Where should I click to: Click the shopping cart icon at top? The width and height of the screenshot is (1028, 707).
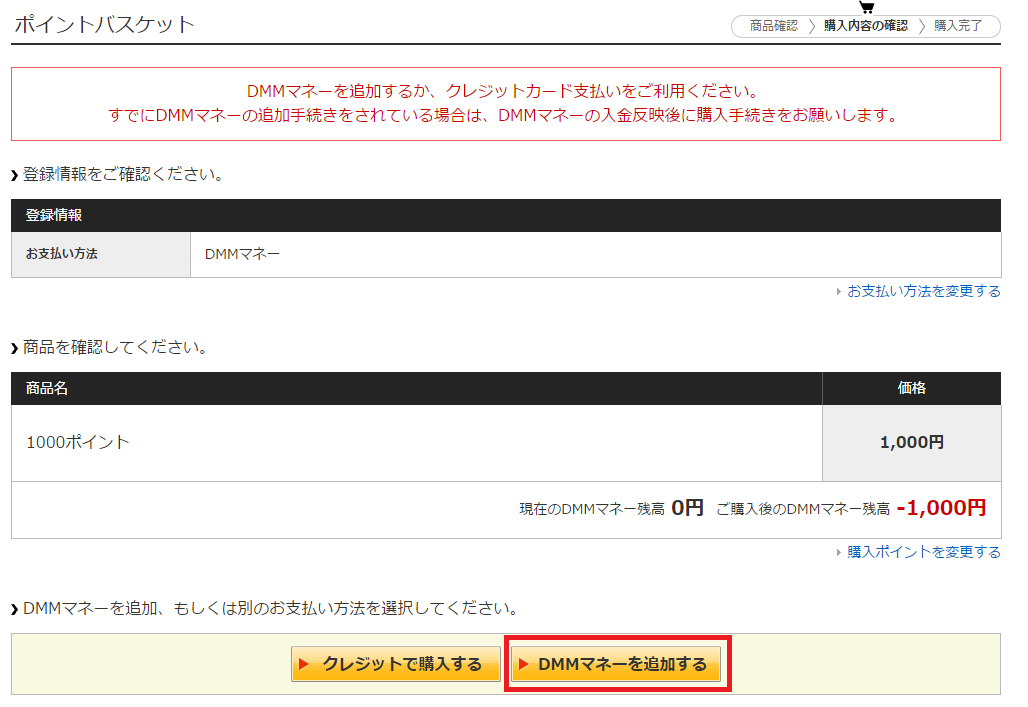click(x=866, y=7)
